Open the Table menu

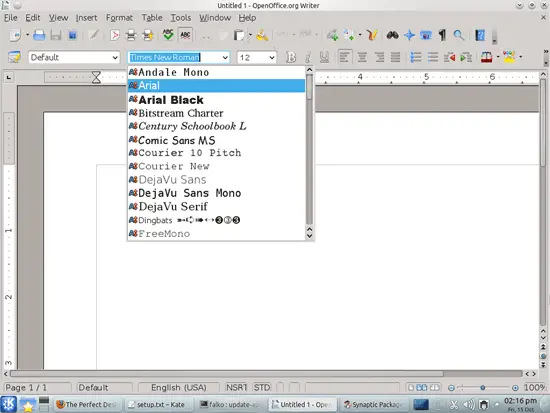click(x=152, y=18)
